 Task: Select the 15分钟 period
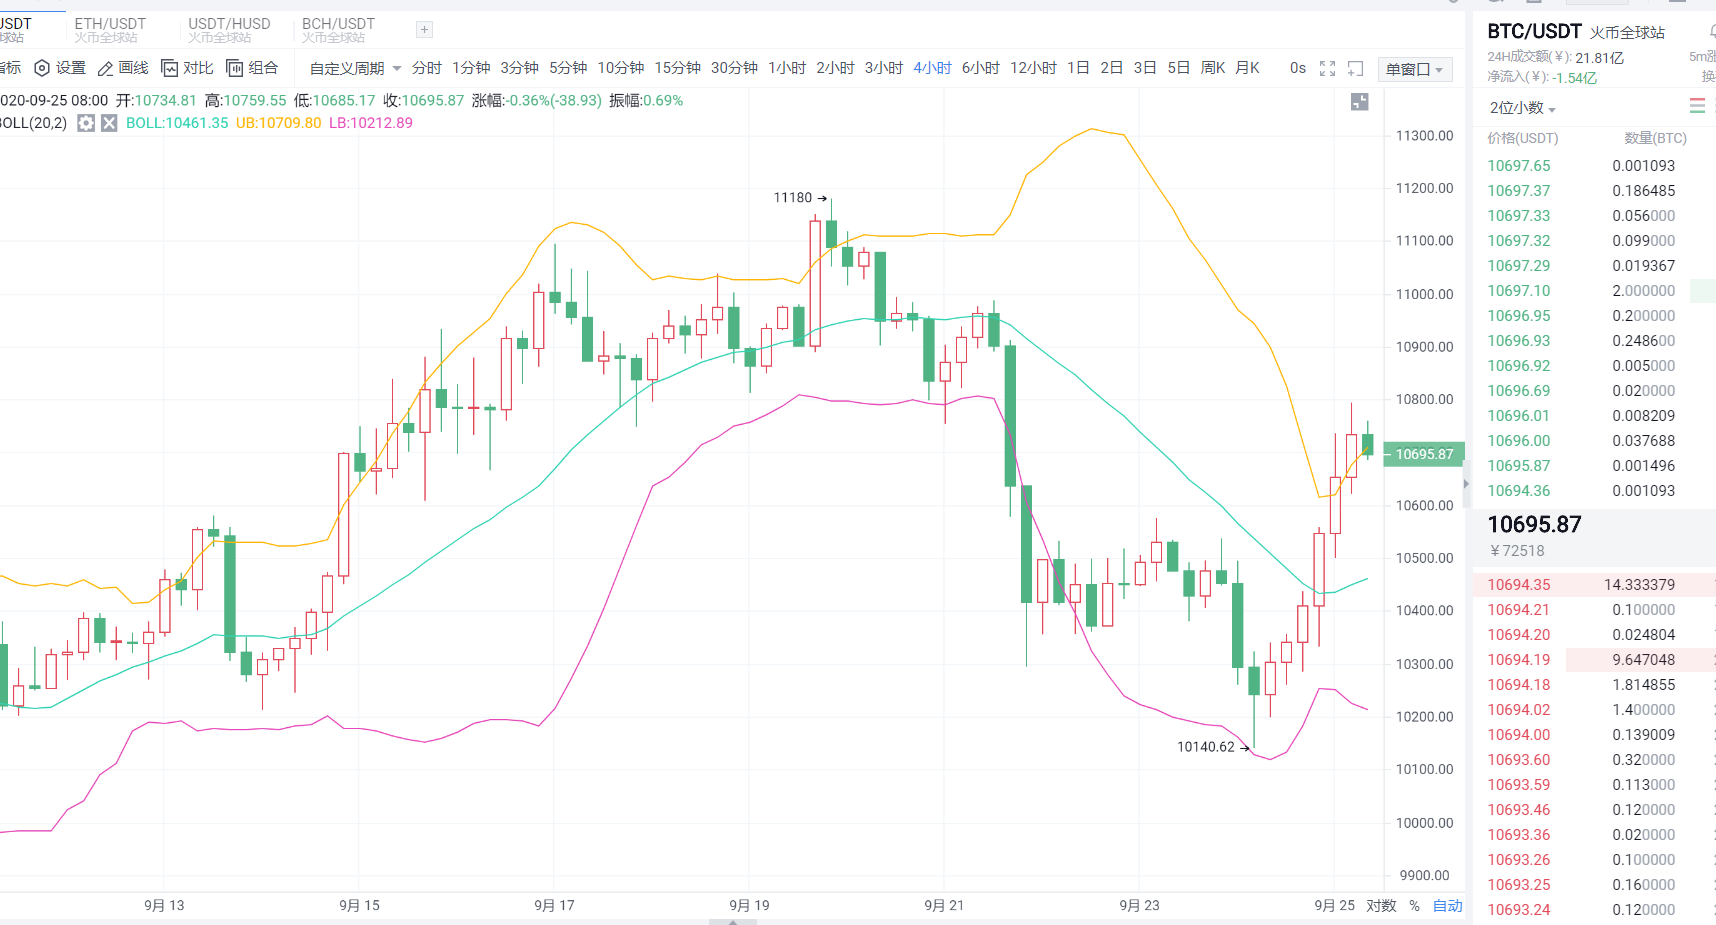[678, 68]
